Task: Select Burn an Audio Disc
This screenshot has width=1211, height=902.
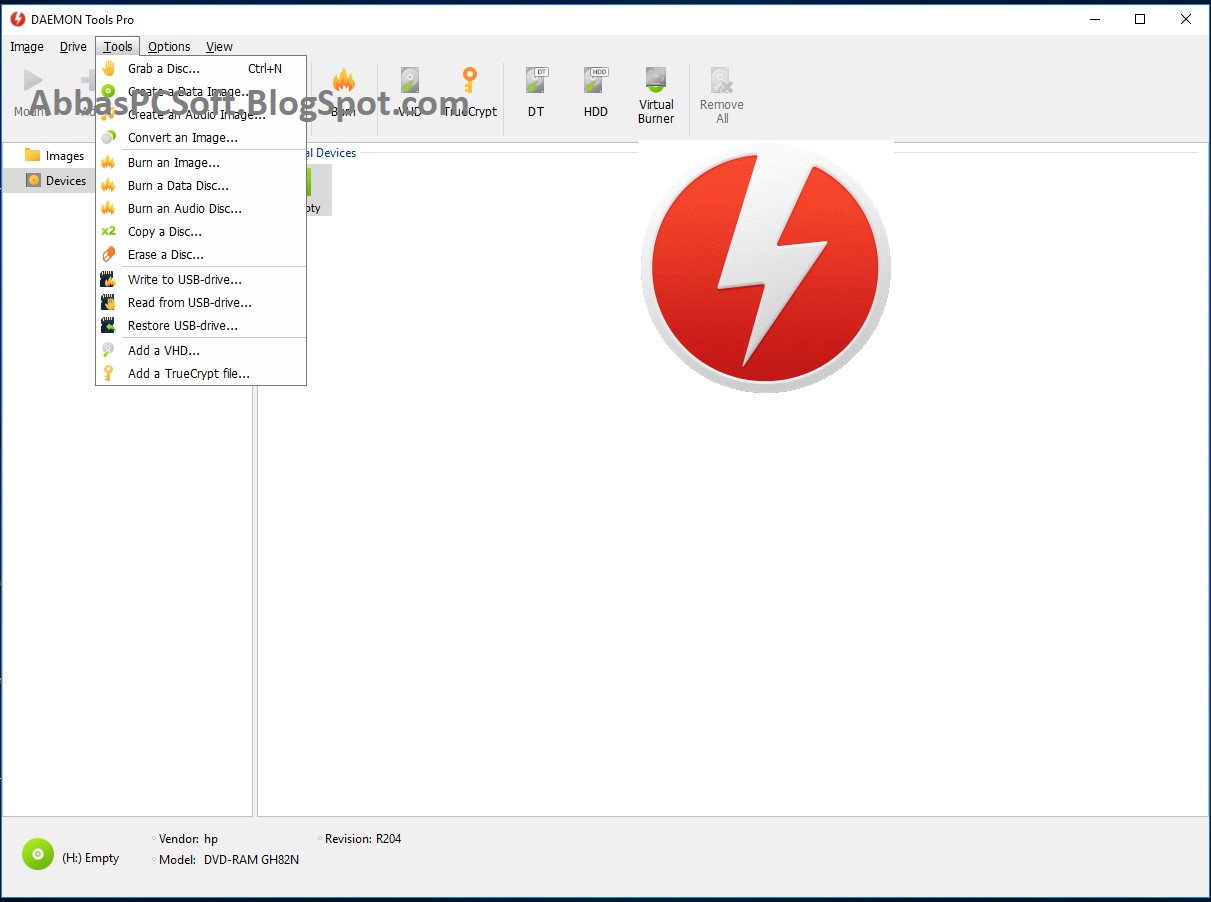Action: pos(201,208)
